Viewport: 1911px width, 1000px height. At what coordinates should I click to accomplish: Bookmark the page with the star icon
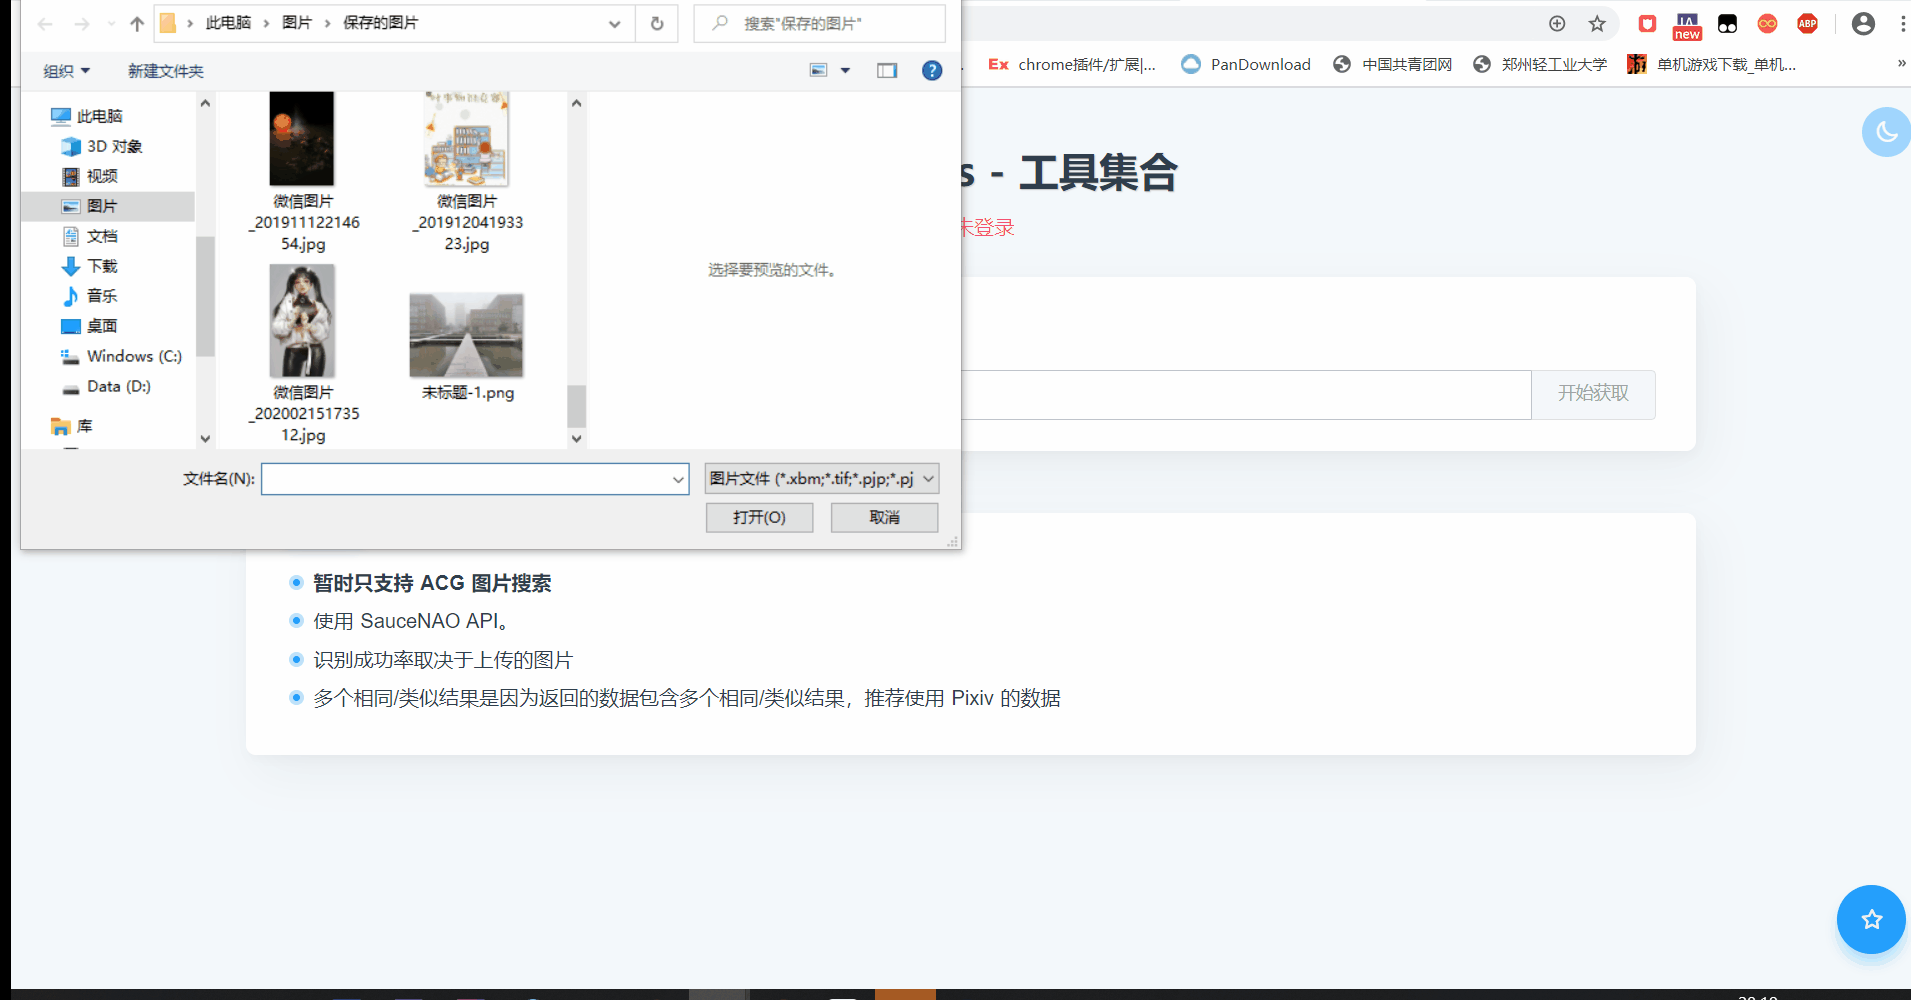coord(1597,23)
